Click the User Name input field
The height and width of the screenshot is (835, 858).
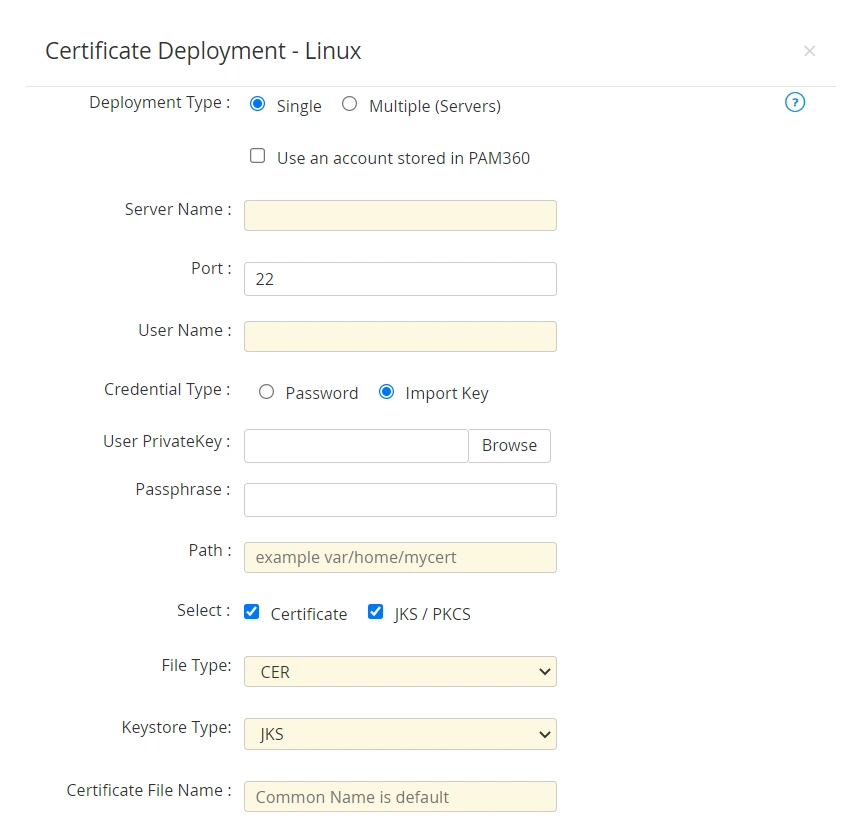point(400,336)
